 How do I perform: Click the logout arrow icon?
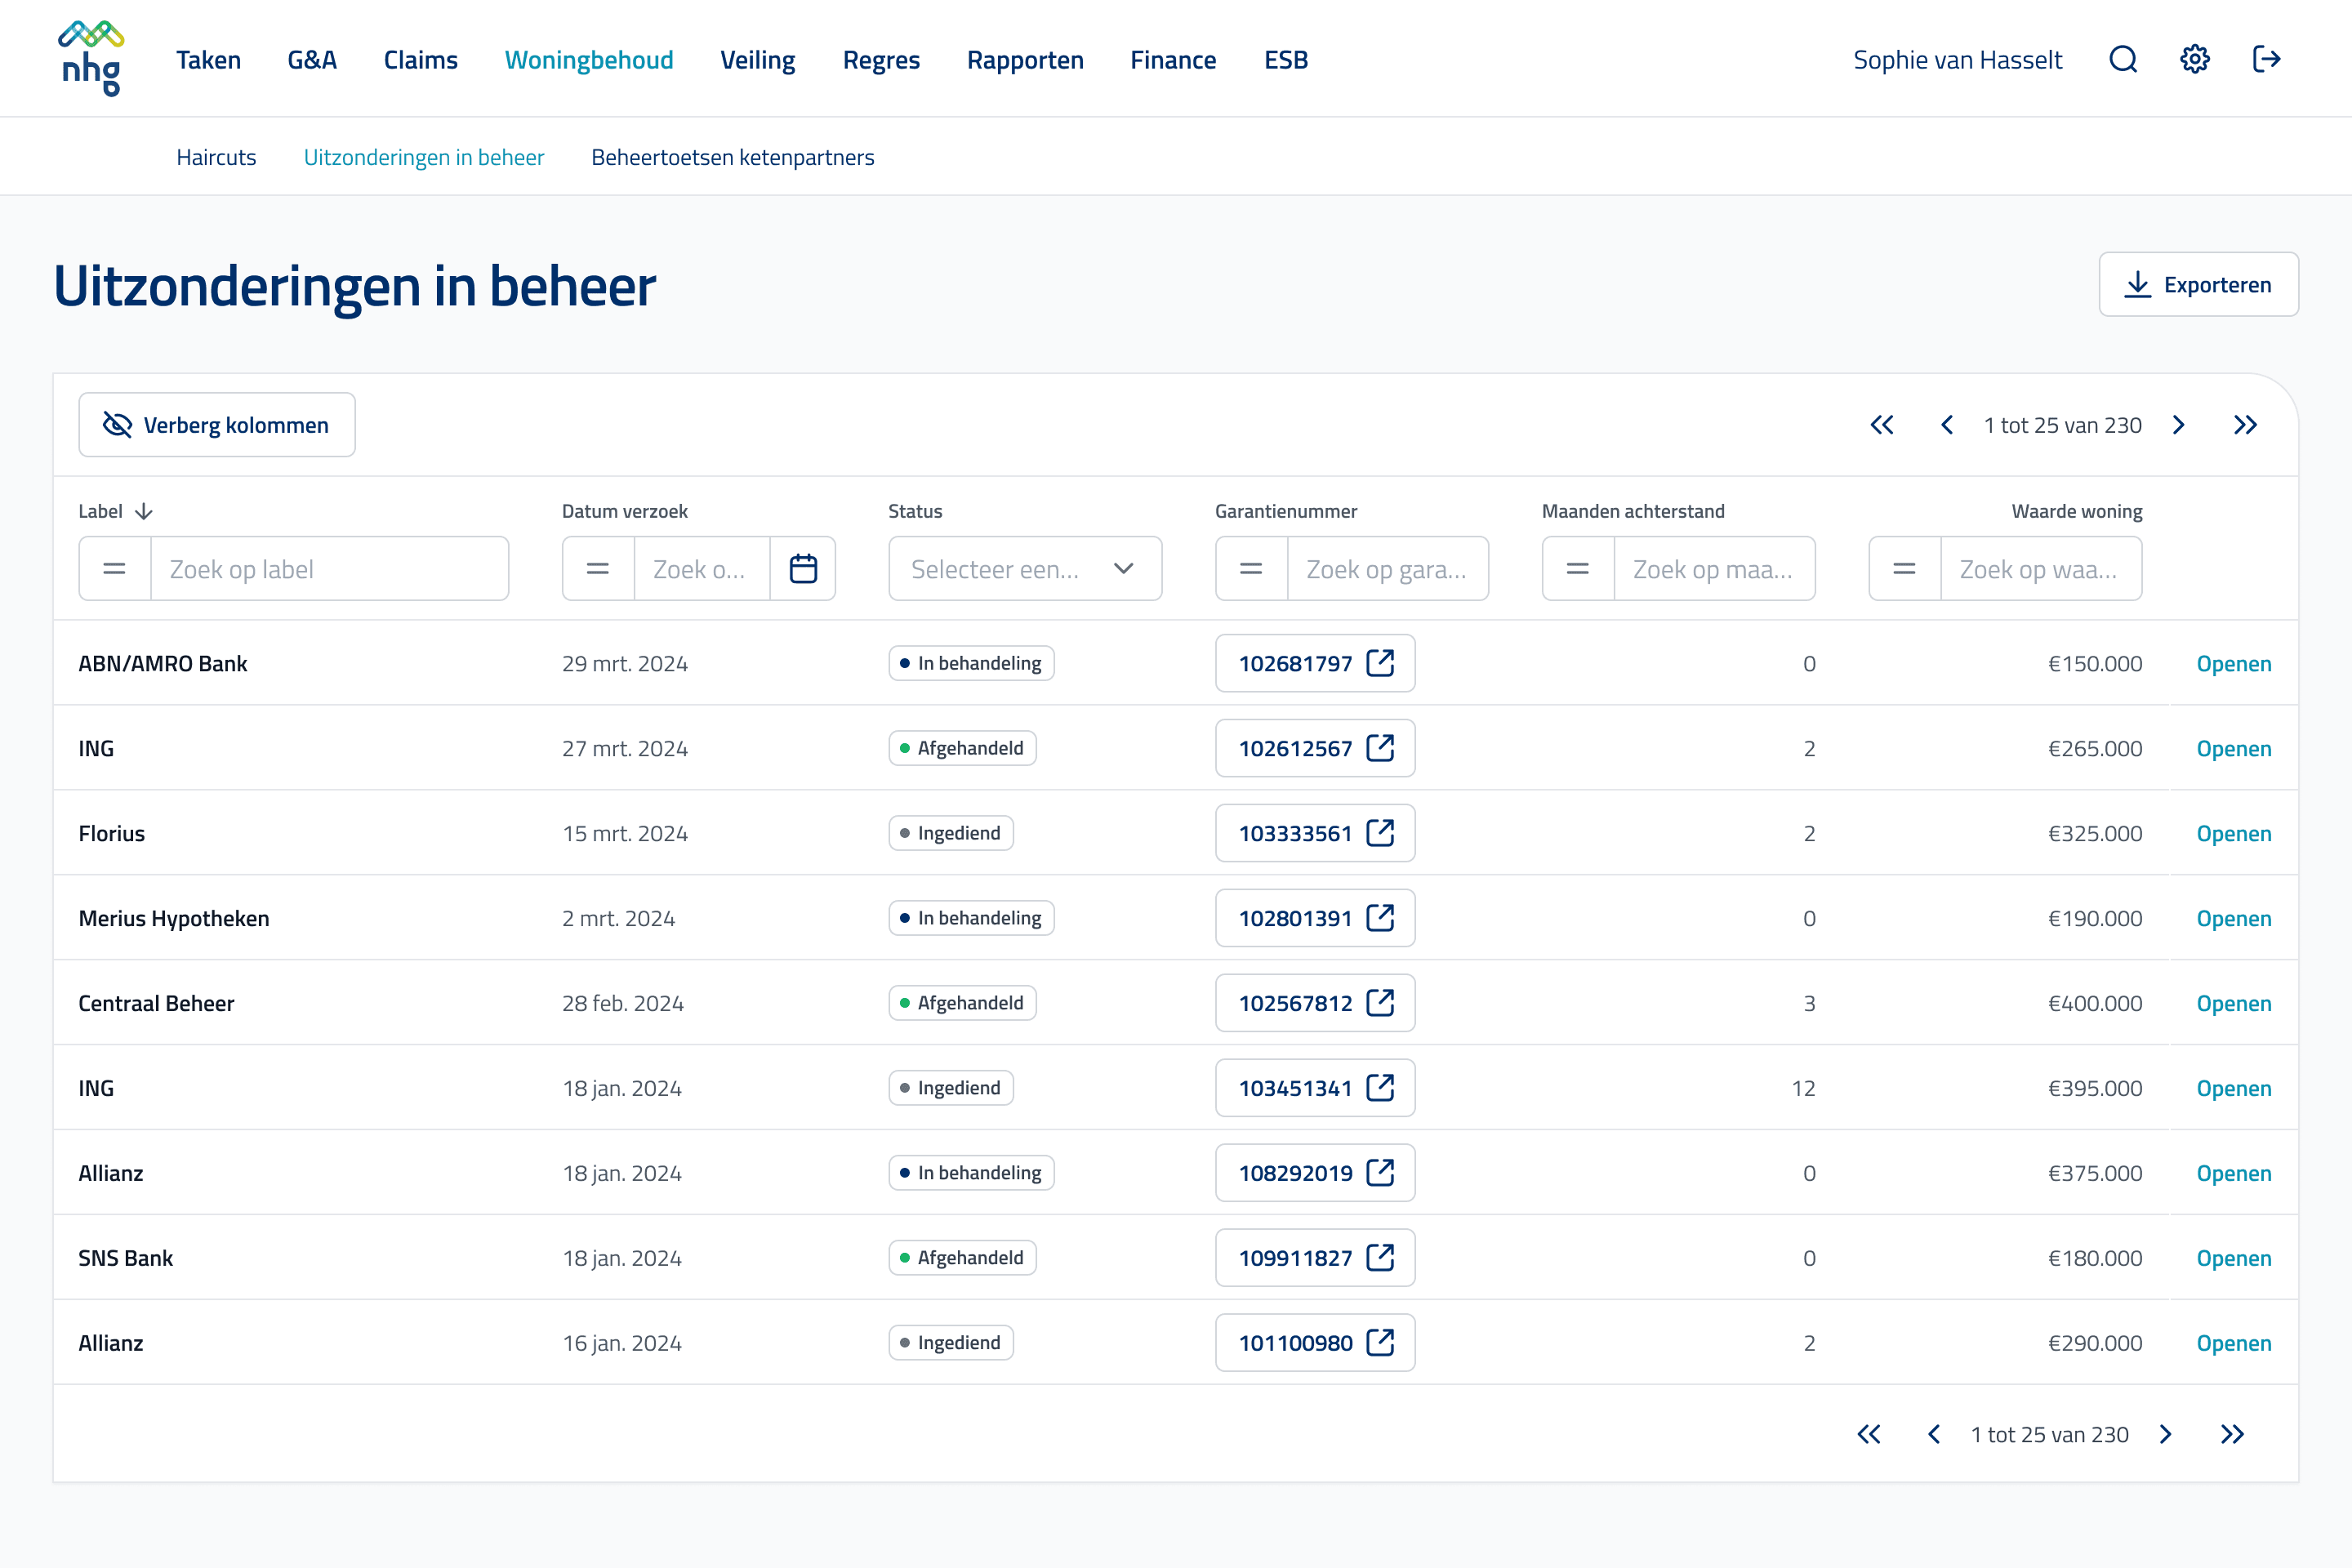(2266, 60)
